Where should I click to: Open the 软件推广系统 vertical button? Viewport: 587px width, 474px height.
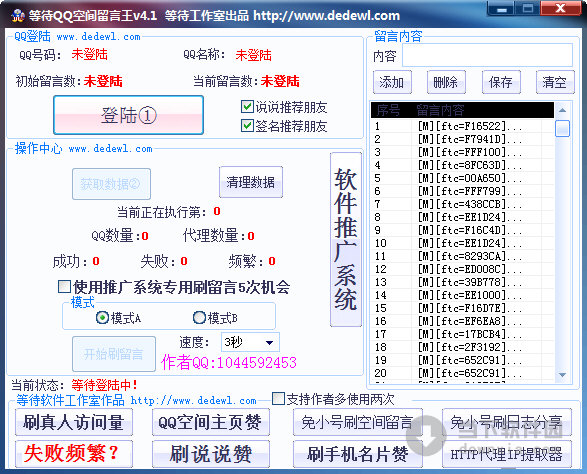click(x=346, y=240)
